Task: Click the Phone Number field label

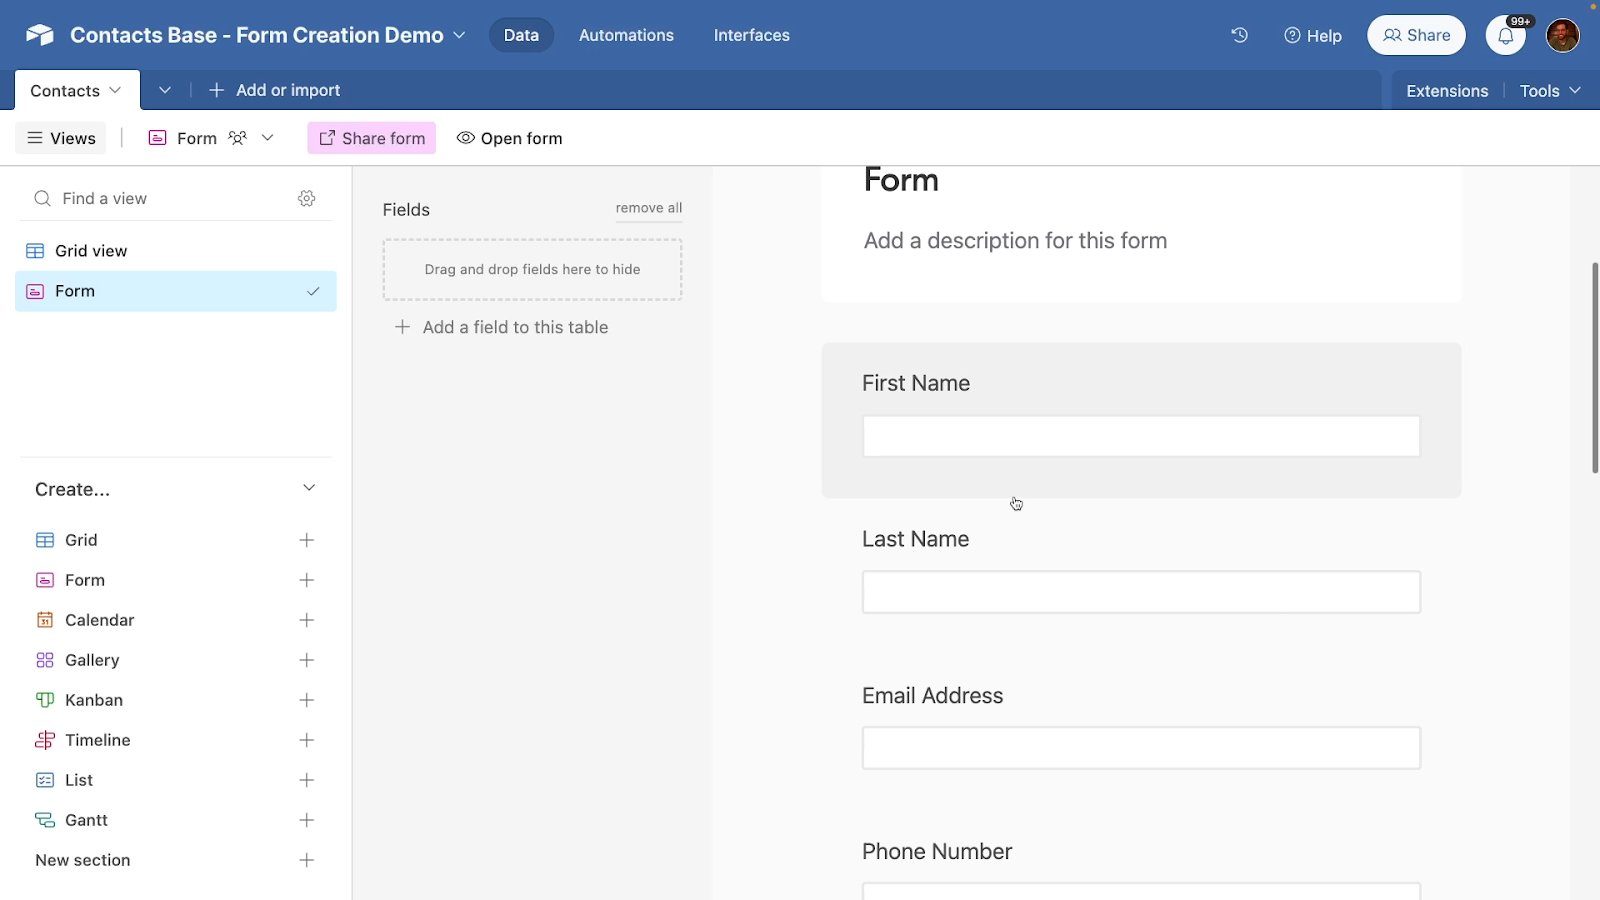Action: coord(937,851)
